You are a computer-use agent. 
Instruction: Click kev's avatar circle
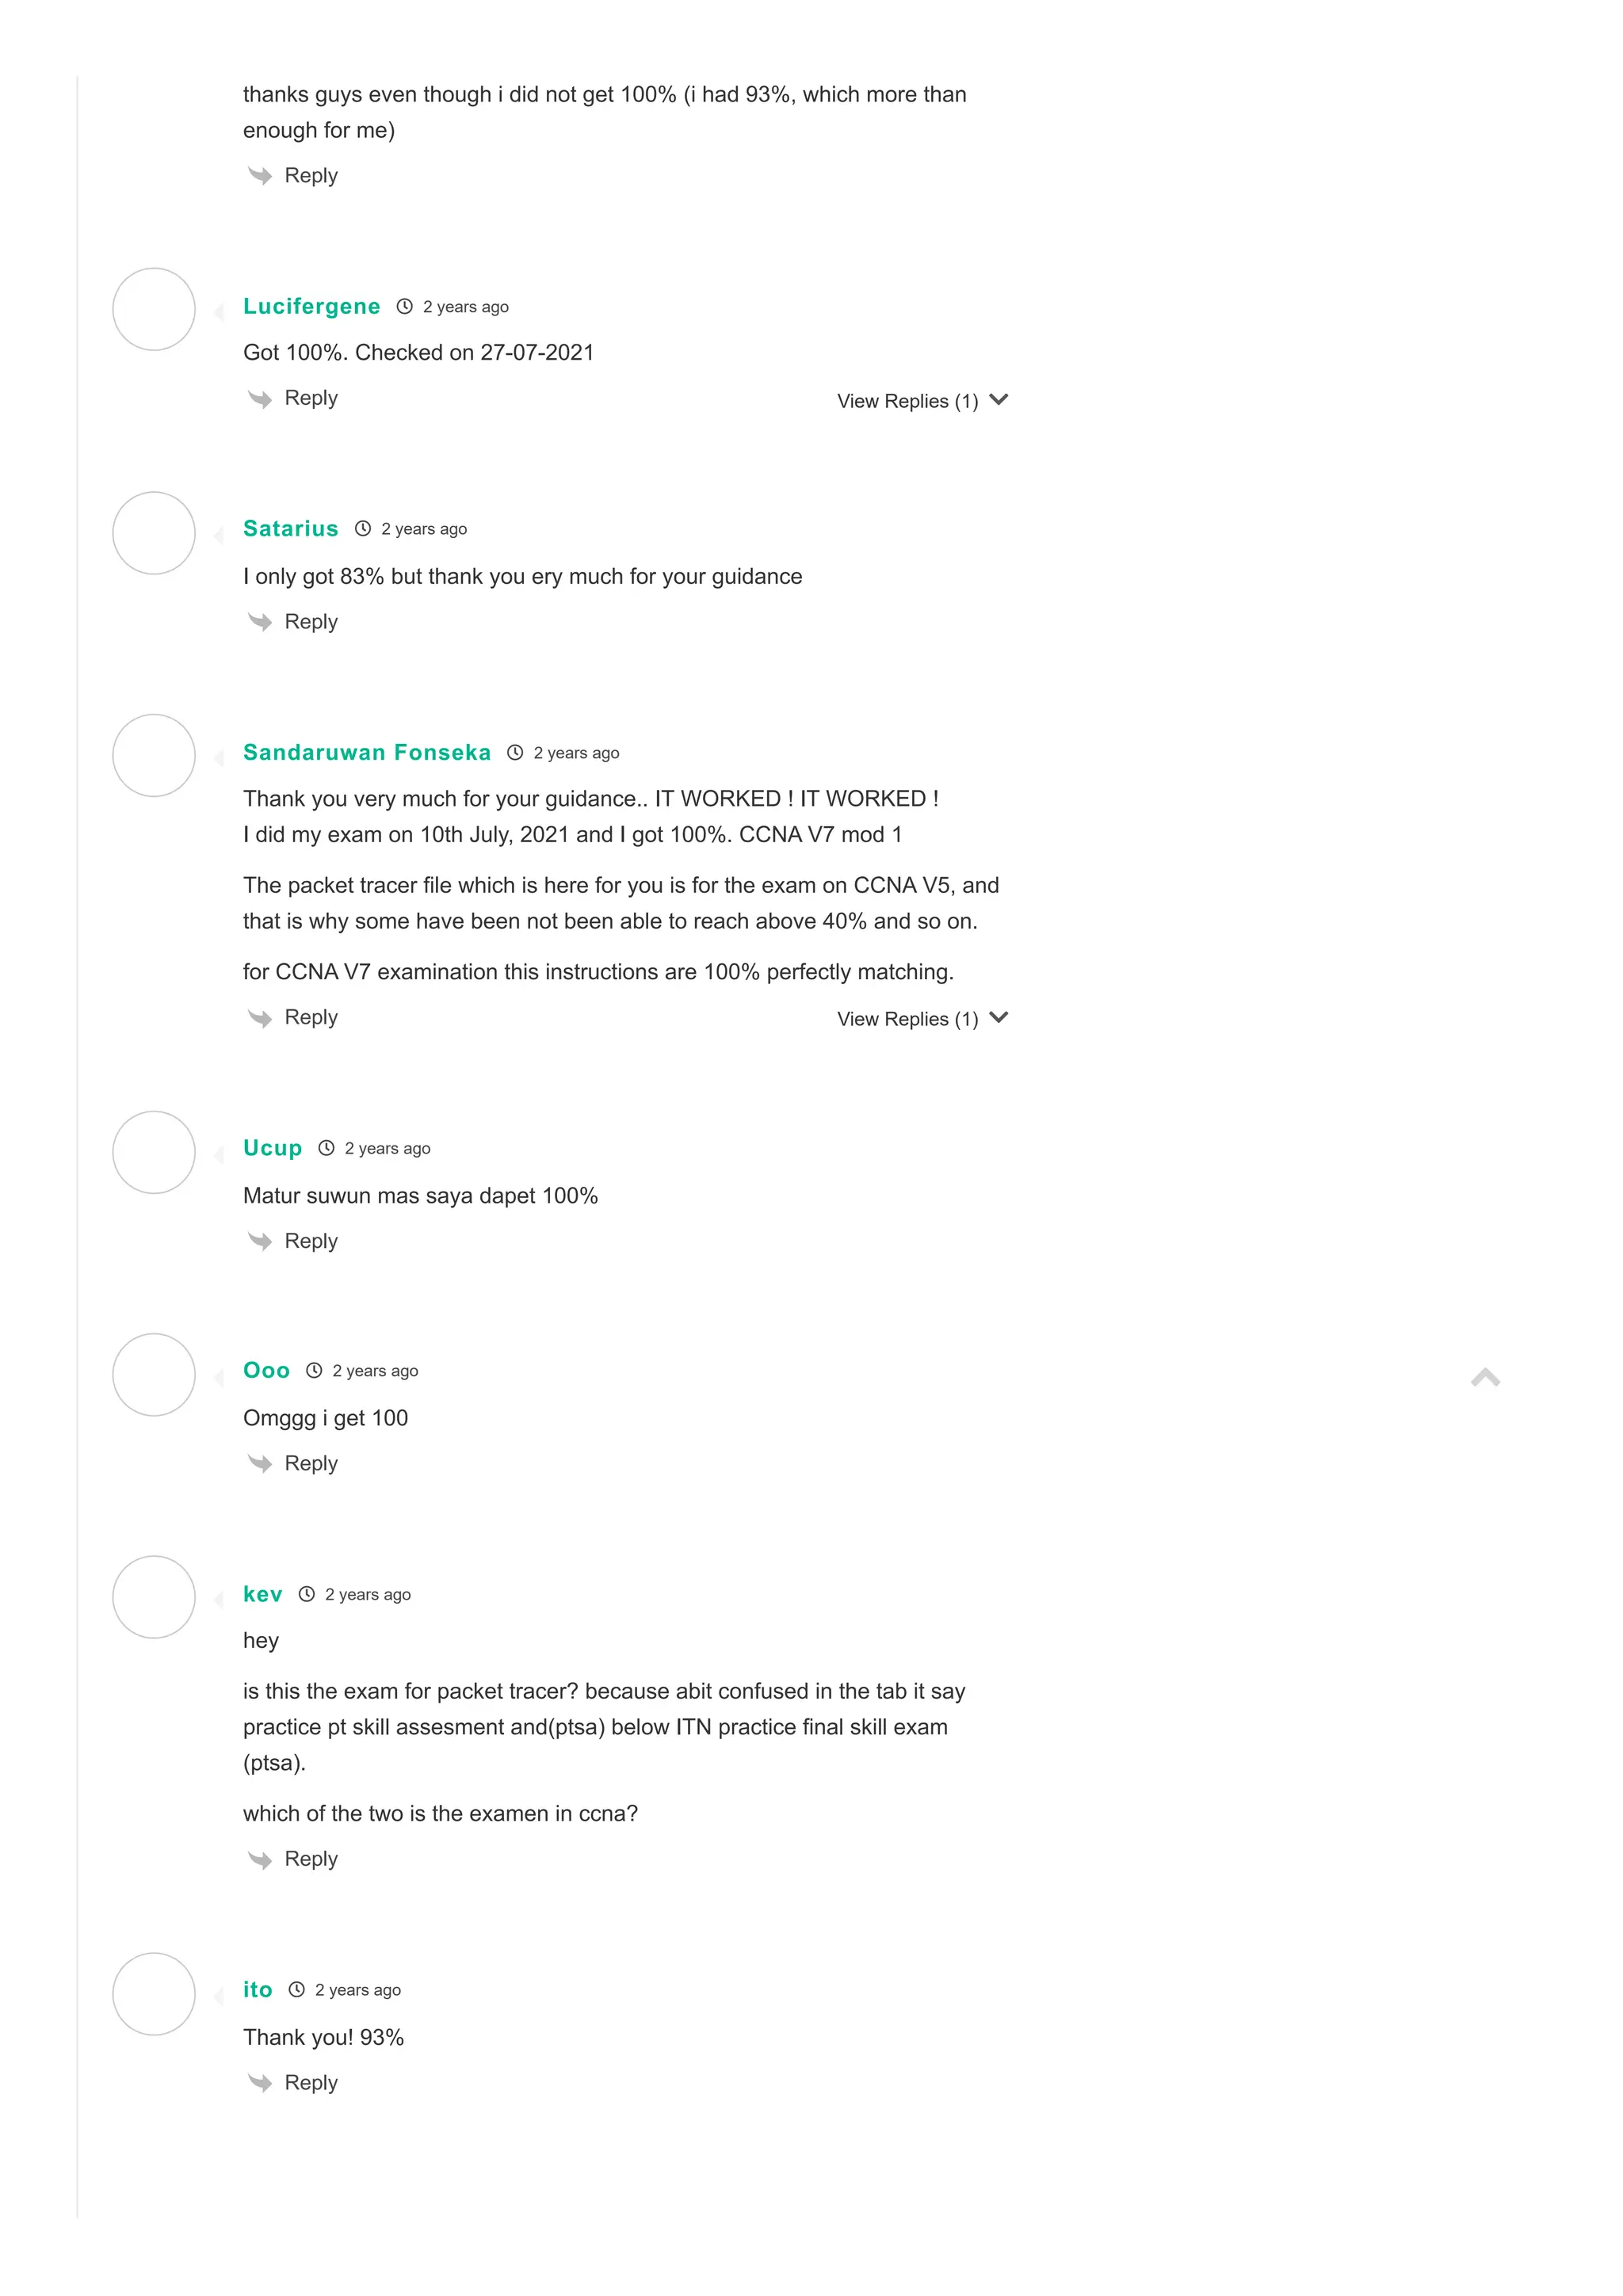154,1597
